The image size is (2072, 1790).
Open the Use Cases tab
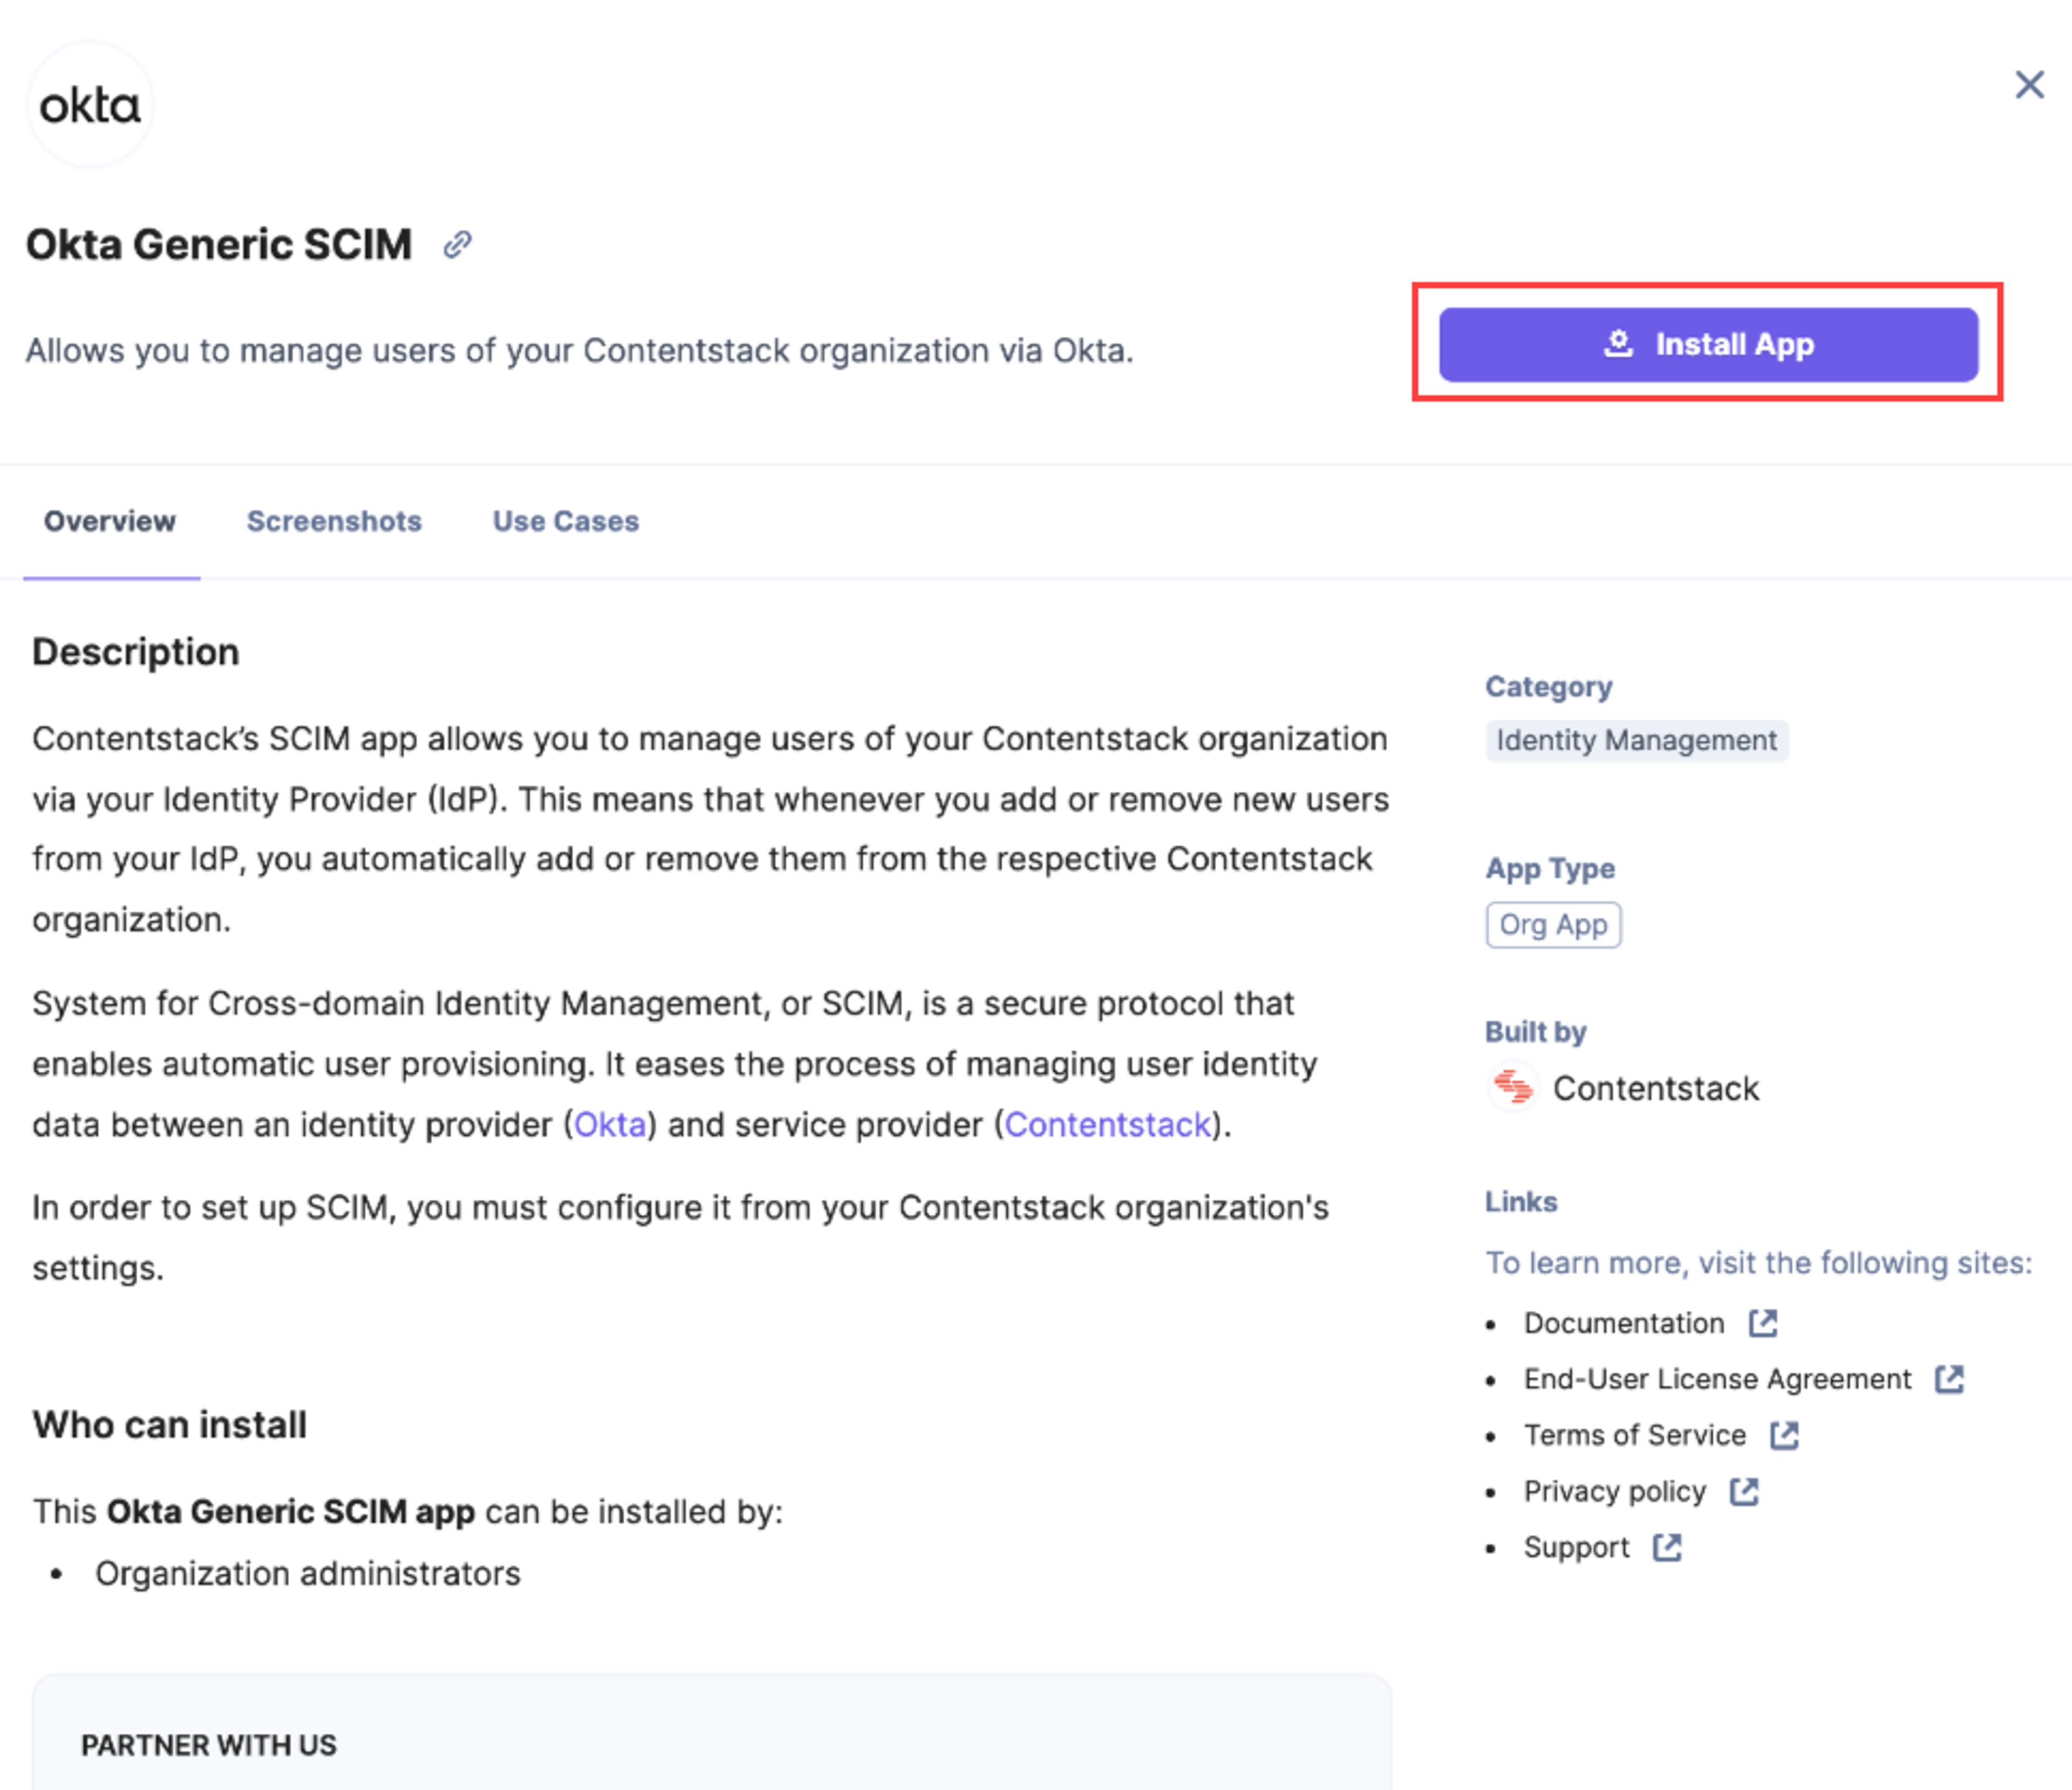coord(565,521)
